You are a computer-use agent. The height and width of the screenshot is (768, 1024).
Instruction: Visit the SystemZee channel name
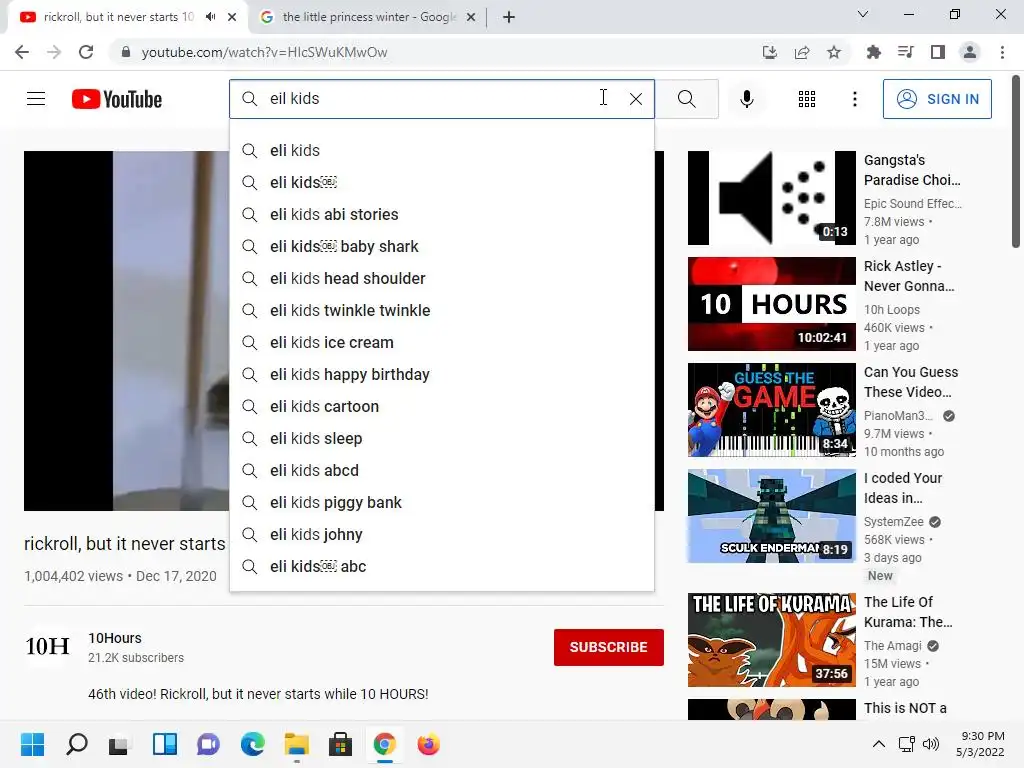(x=894, y=522)
